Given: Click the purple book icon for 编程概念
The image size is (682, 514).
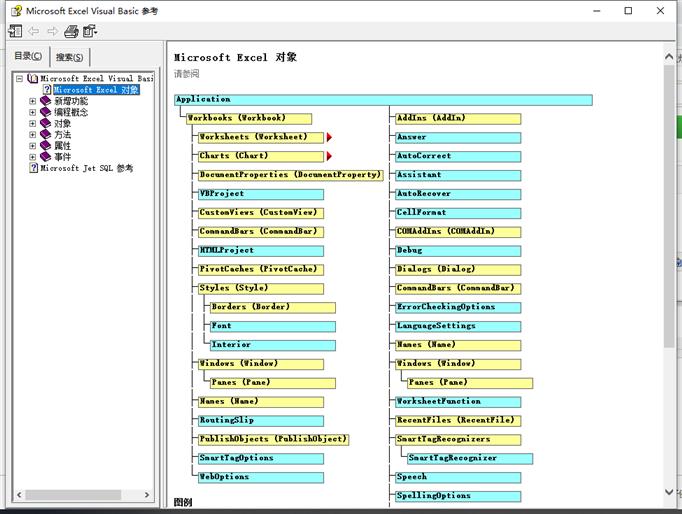Looking at the screenshot, I should pos(45,112).
